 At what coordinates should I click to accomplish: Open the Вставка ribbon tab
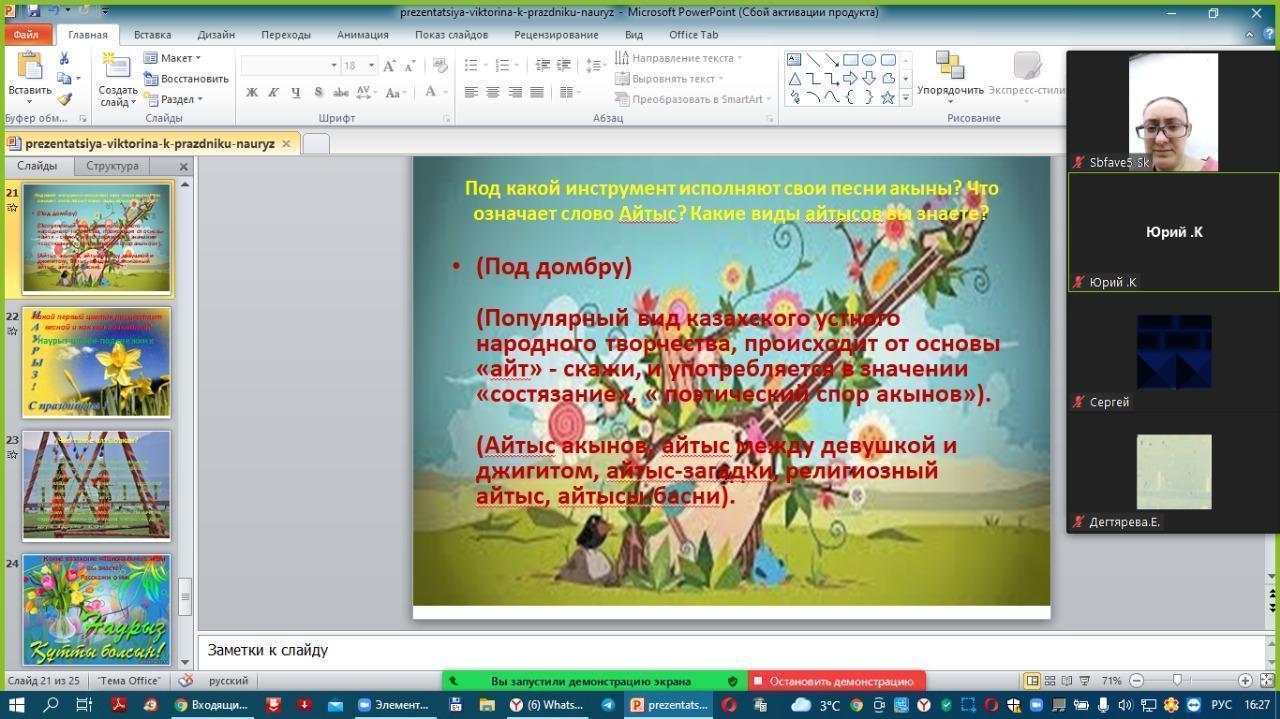pos(152,35)
